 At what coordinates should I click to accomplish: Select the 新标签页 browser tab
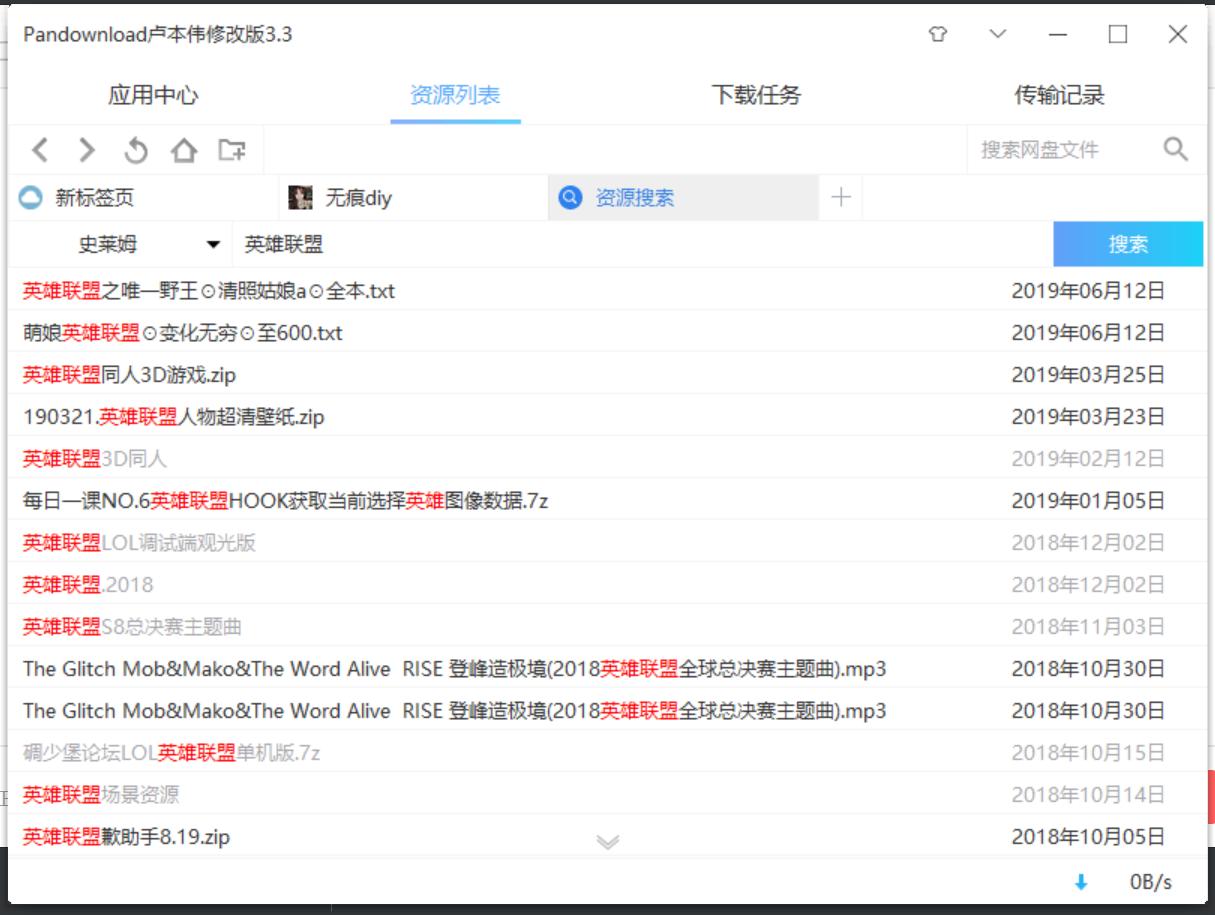click(144, 198)
